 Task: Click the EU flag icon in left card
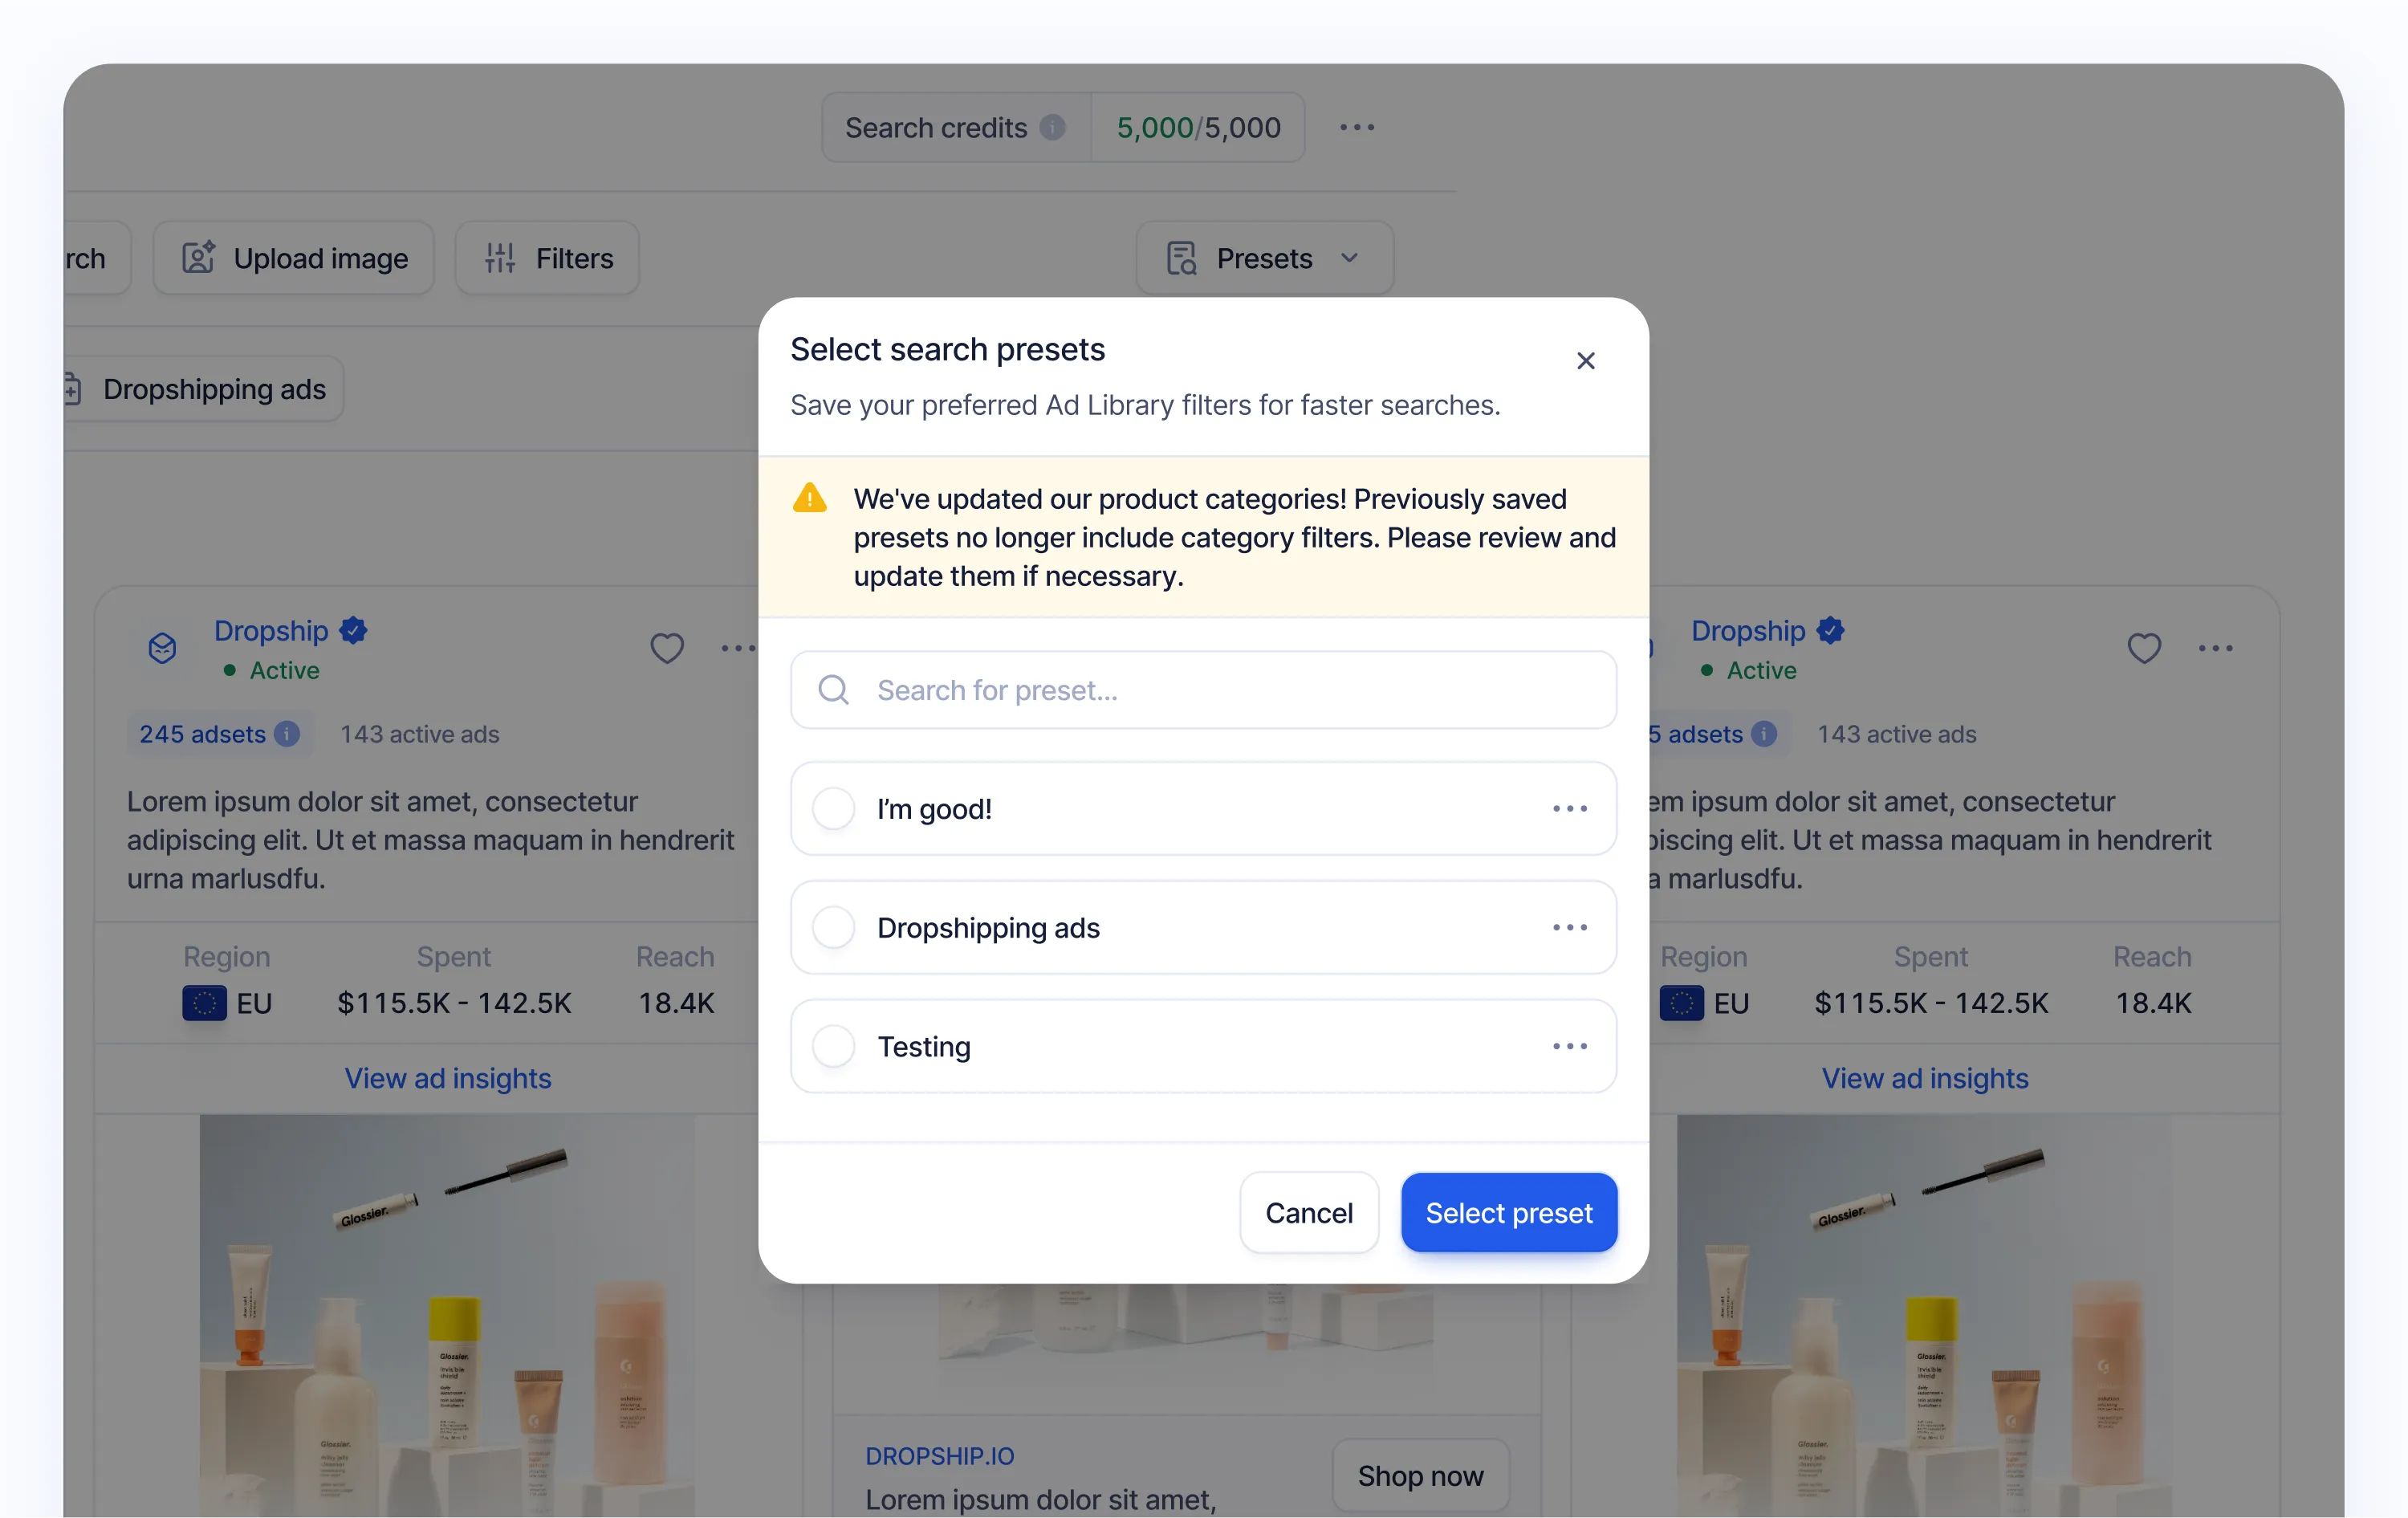click(x=204, y=1002)
